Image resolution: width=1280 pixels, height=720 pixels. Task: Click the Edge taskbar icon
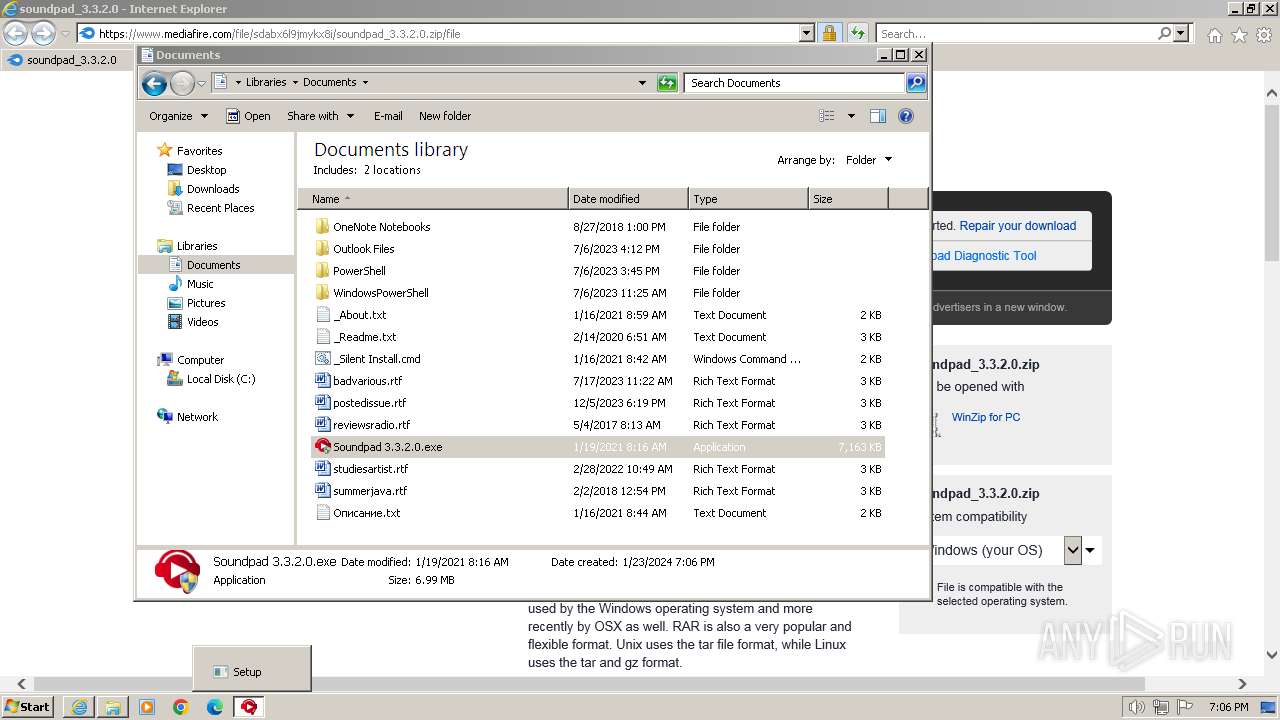215,707
